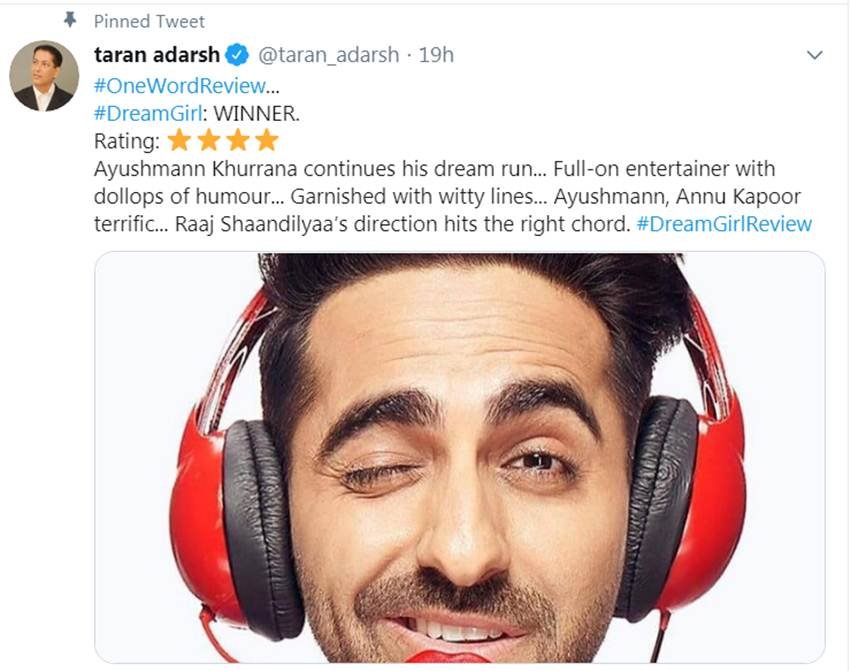Screen dimensions: 850x671
Task: Open the 19h timestamp link
Action: point(436,55)
